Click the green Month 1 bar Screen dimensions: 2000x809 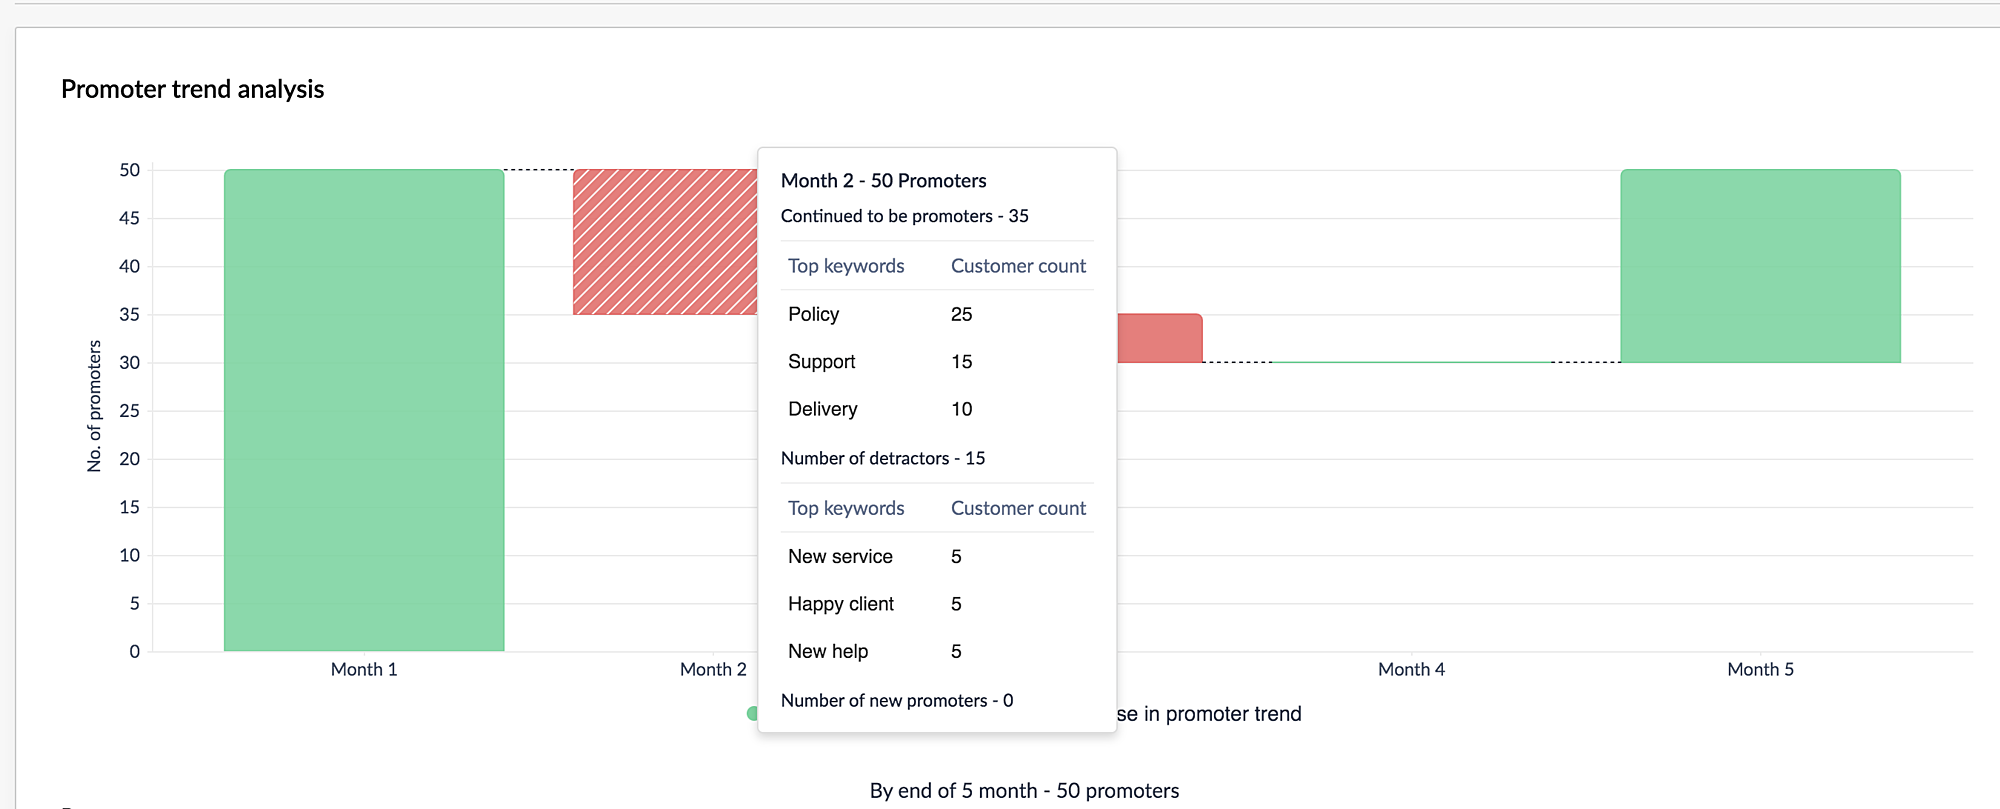(x=364, y=410)
